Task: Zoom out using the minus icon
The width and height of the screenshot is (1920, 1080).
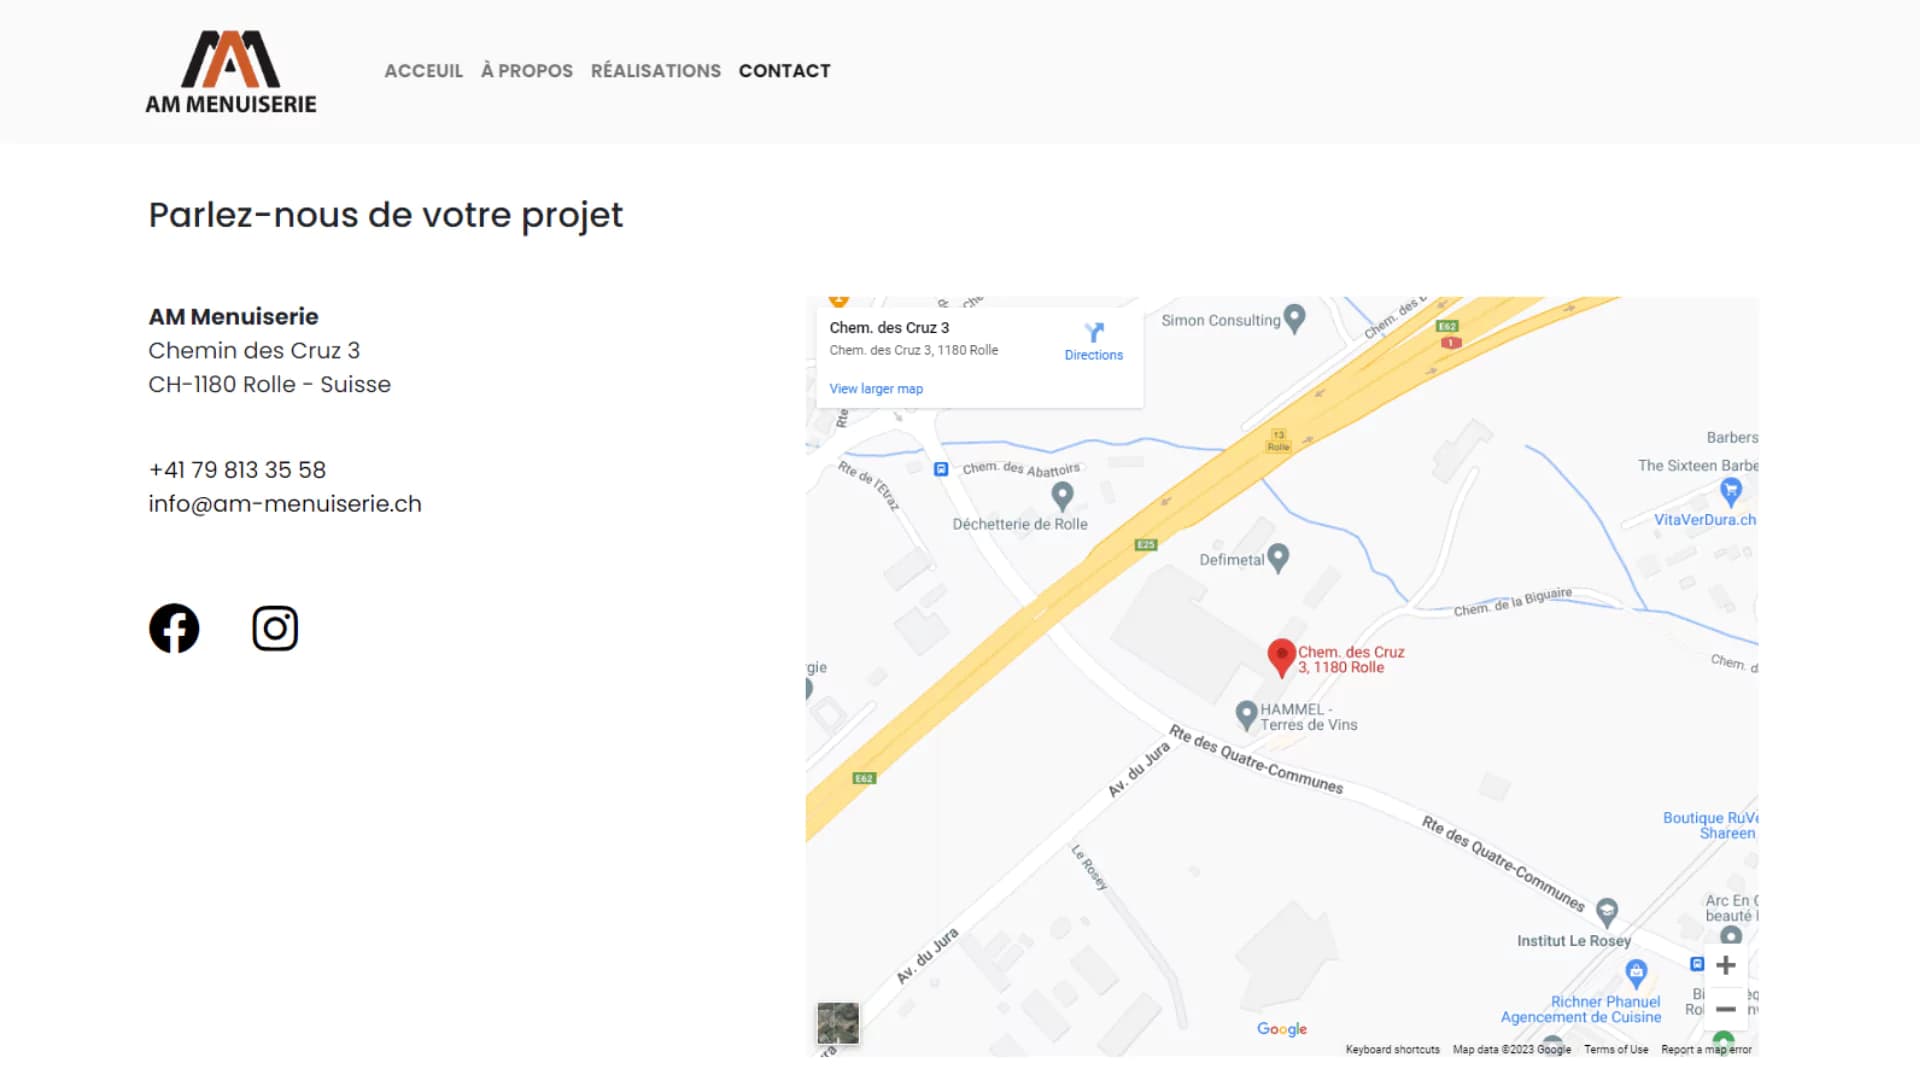Action: tap(1726, 1008)
